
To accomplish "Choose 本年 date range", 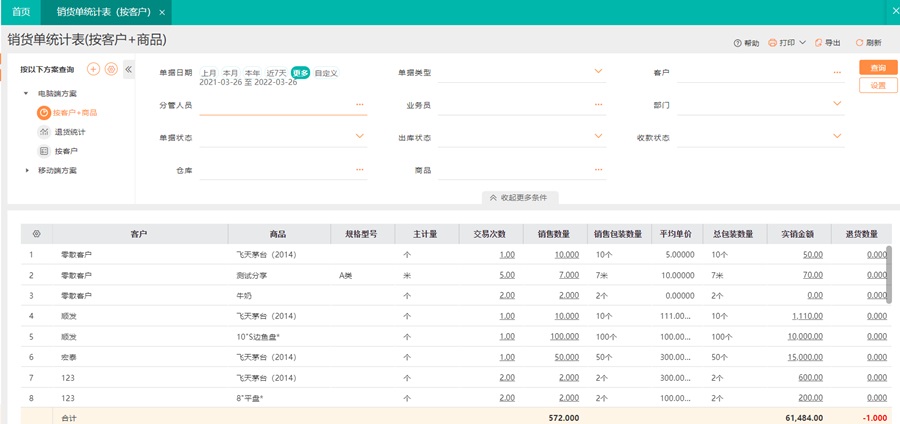I will 253,73.
